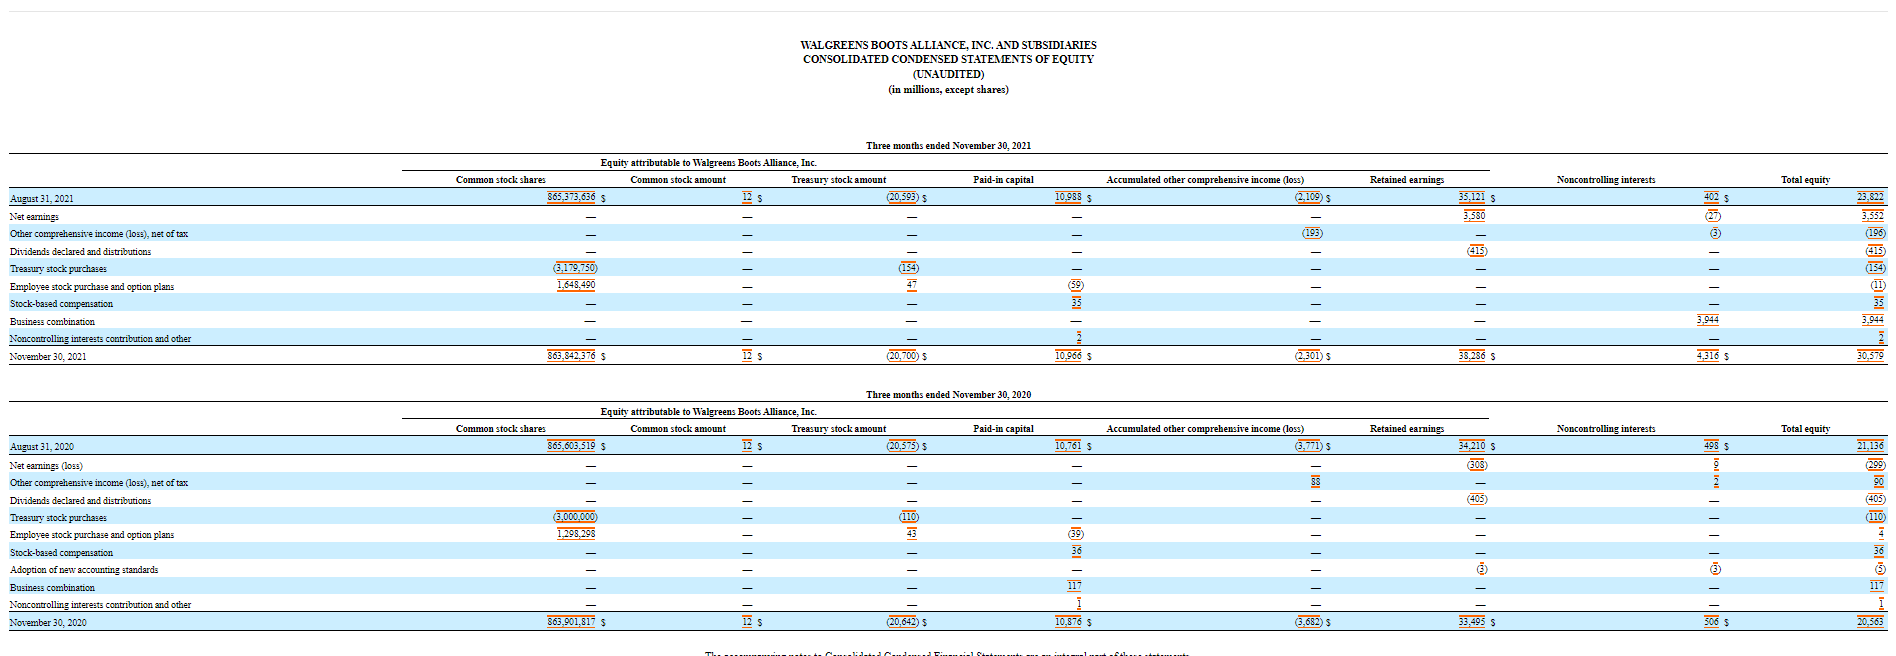Select 2020 net loss total equity (299)
Screen dimensions: 1896x656
coord(1875,464)
